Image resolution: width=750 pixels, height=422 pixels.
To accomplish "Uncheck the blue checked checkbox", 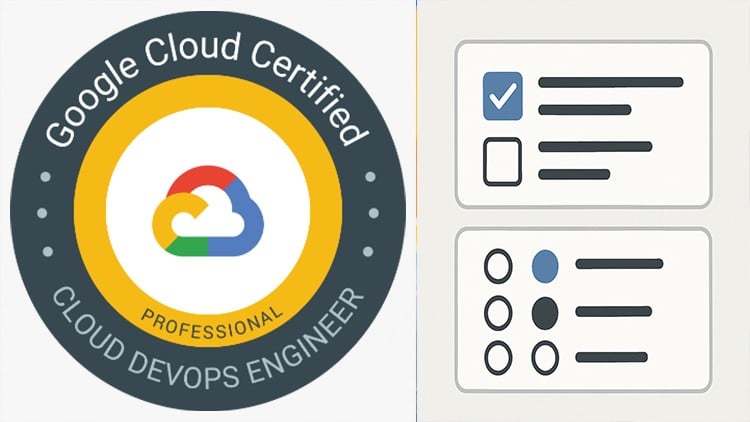I will 503,94.
